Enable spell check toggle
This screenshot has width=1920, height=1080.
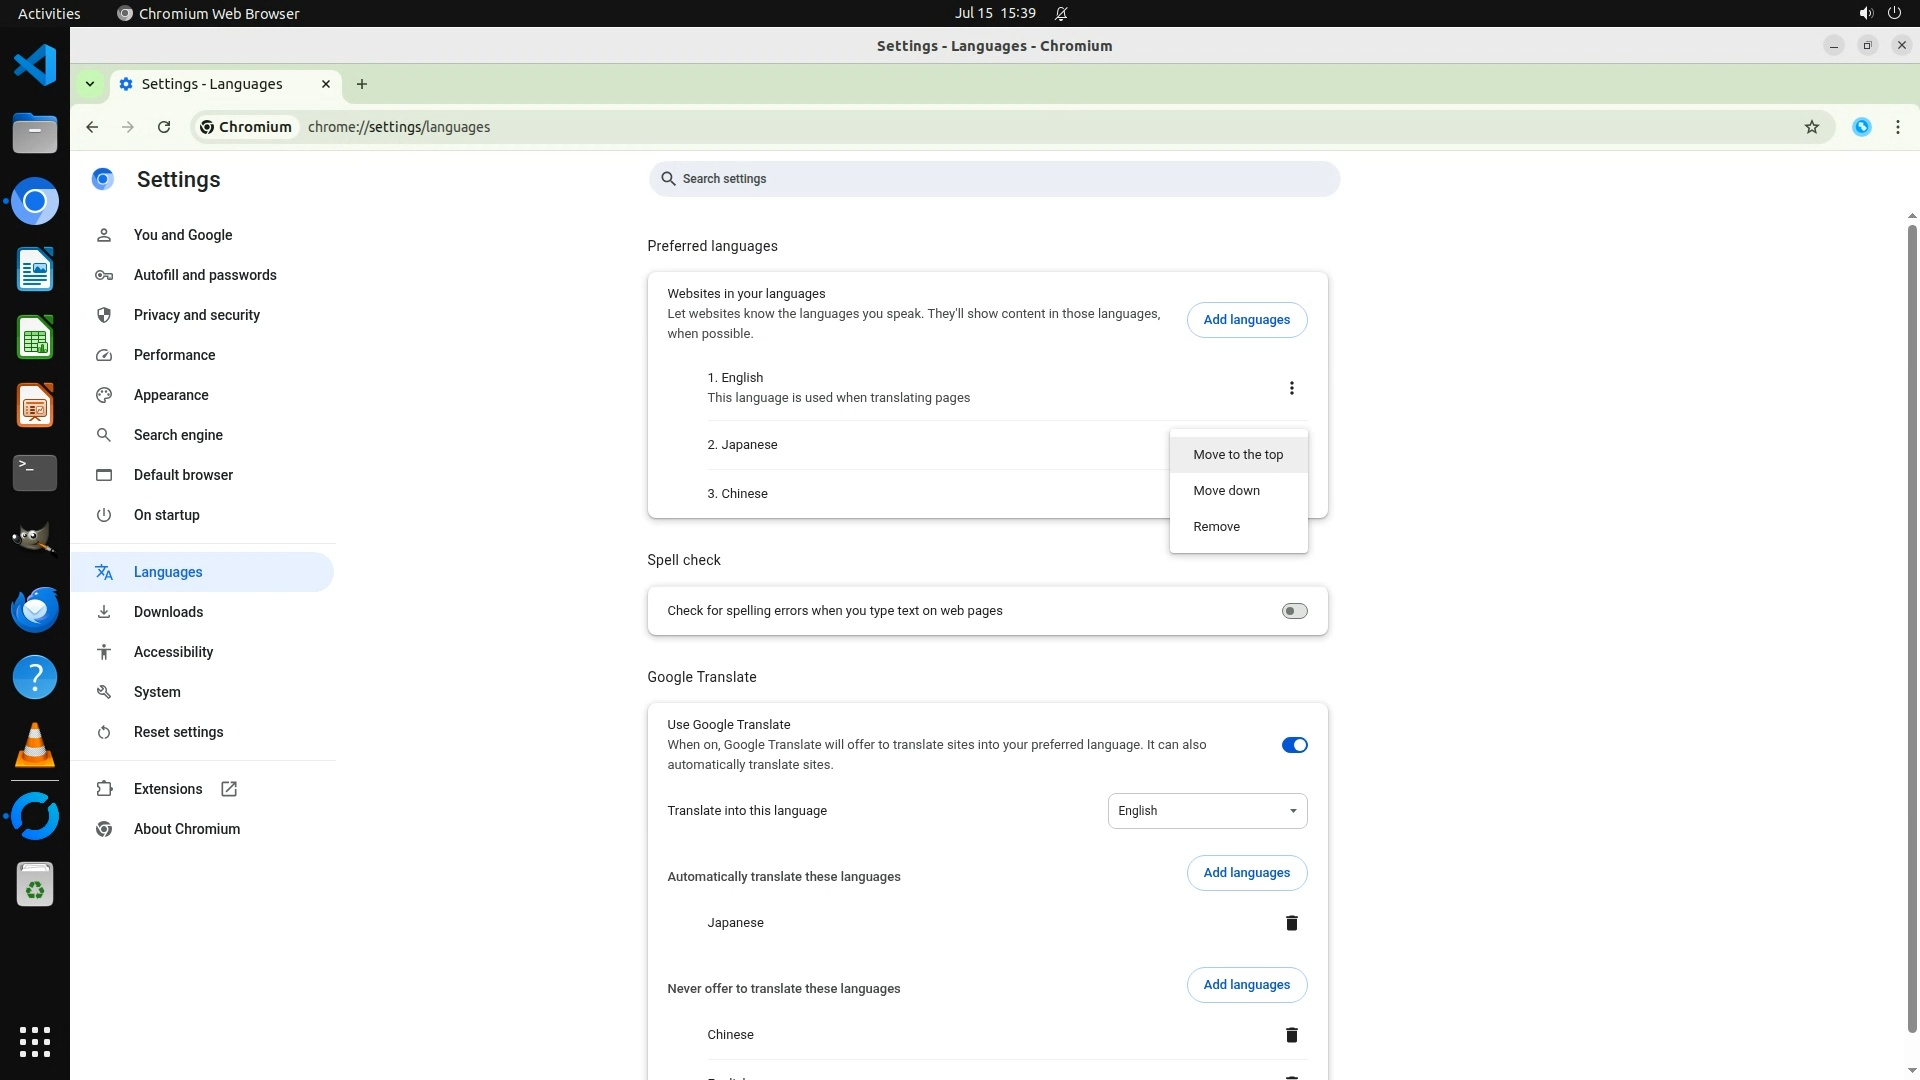coord(1294,611)
